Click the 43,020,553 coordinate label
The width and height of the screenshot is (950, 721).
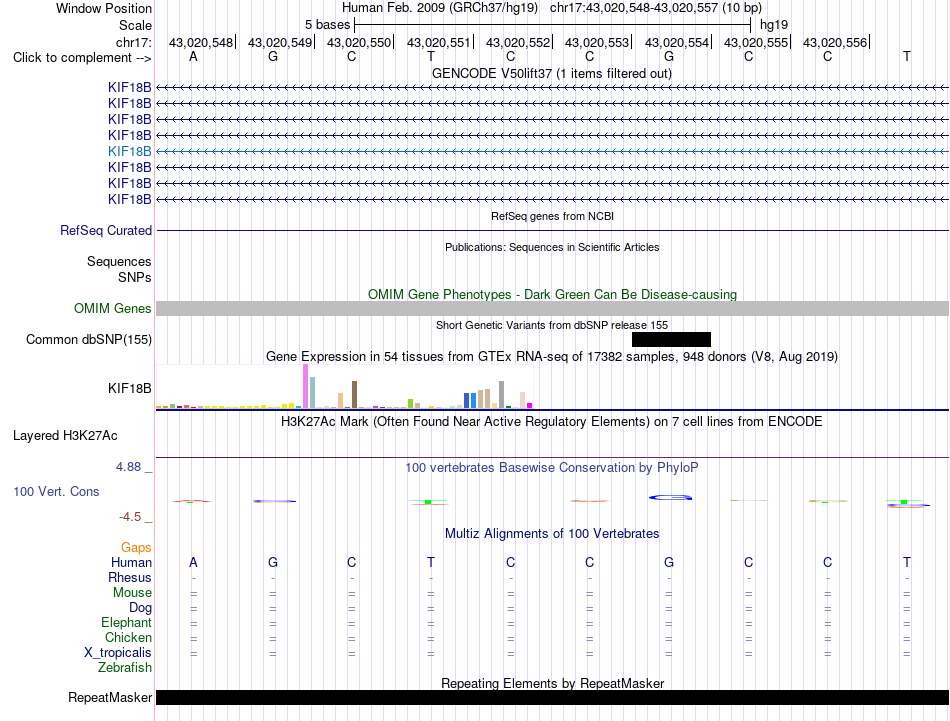pyautogui.click(x=597, y=42)
